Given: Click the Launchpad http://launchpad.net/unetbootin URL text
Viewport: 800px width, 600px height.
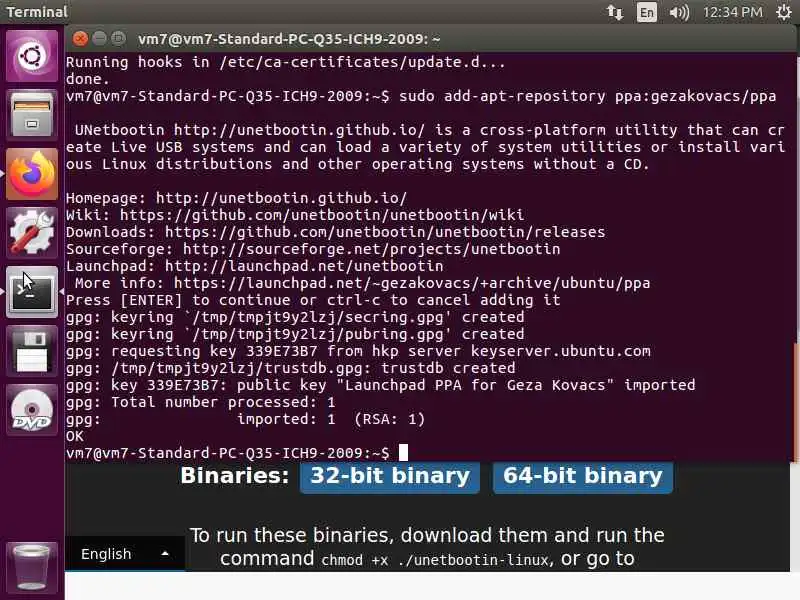Looking at the screenshot, I should pos(304,266).
